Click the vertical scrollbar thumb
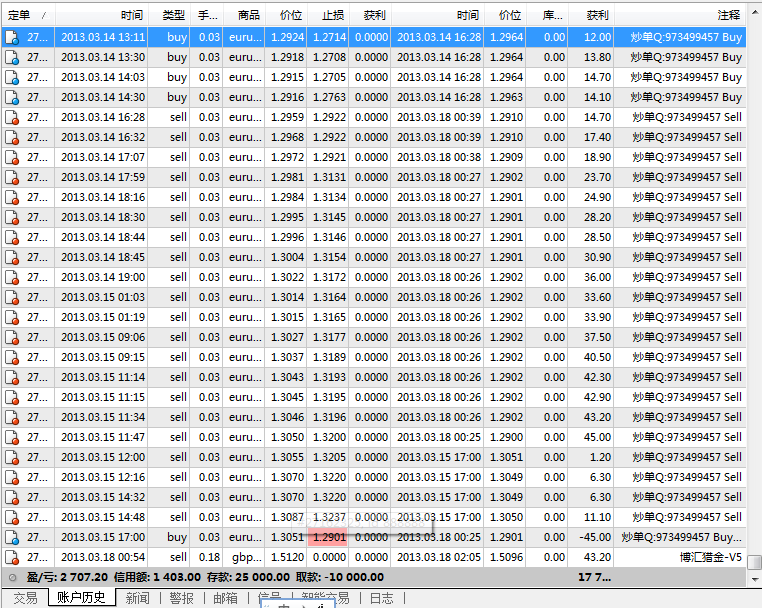Image resolution: width=762 pixels, height=608 pixels. point(755,562)
